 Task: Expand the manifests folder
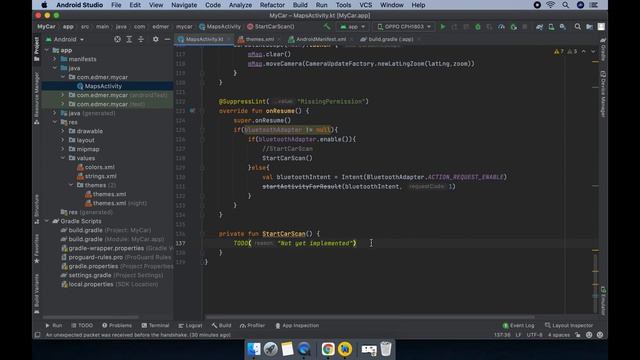click(x=55, y=59)
